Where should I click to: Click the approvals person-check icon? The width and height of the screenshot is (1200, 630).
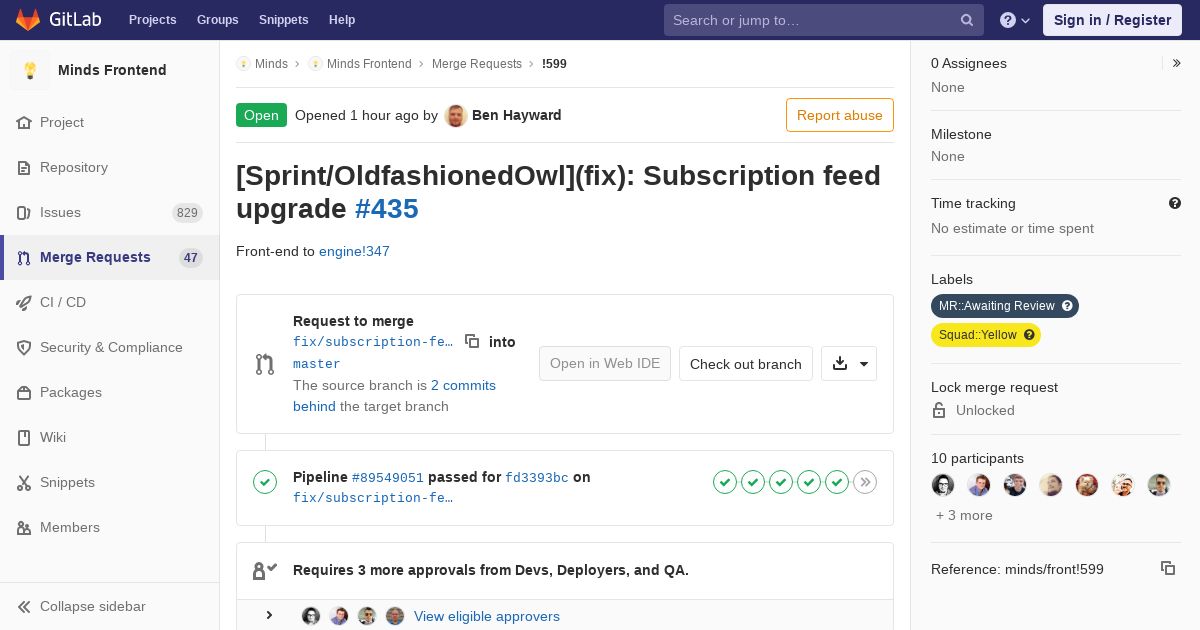click(x=264, y=570)
